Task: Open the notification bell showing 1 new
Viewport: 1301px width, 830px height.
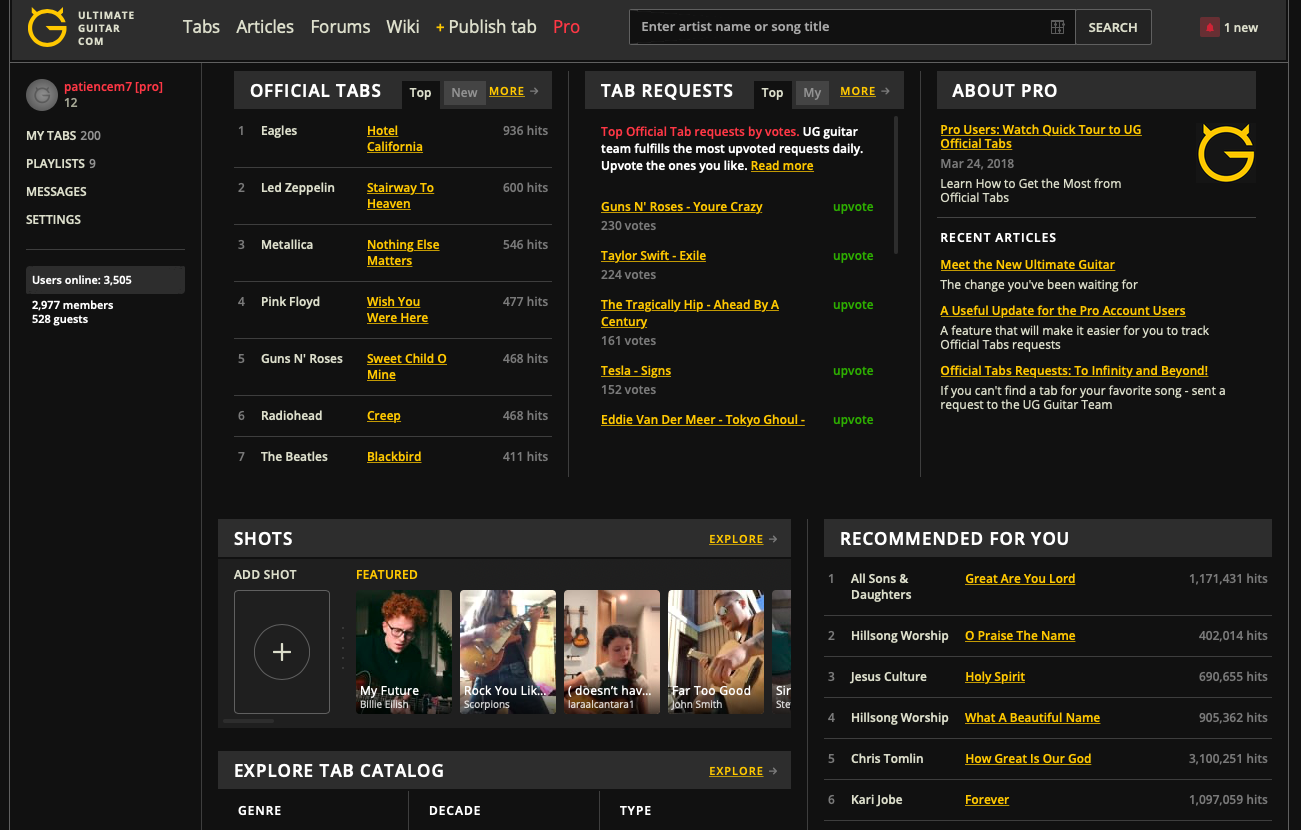Action: (1210, 28)
